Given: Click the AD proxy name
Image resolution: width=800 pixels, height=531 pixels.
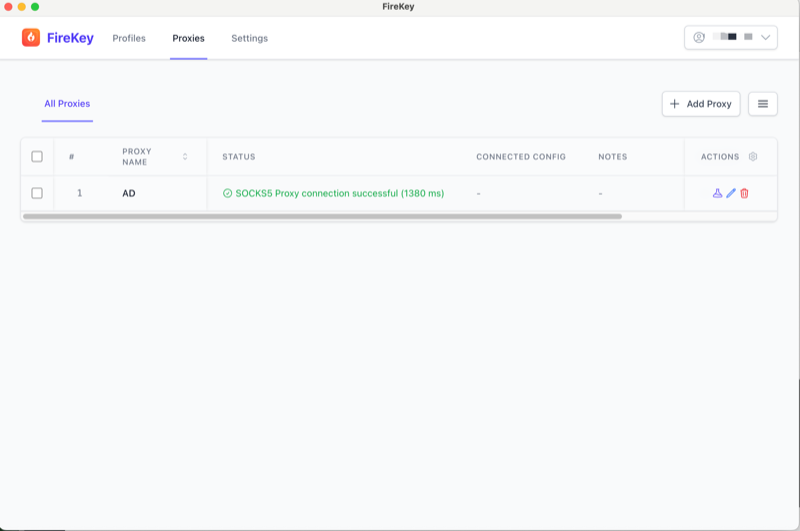Looking at the screenshot, I should tap(129, 193).
